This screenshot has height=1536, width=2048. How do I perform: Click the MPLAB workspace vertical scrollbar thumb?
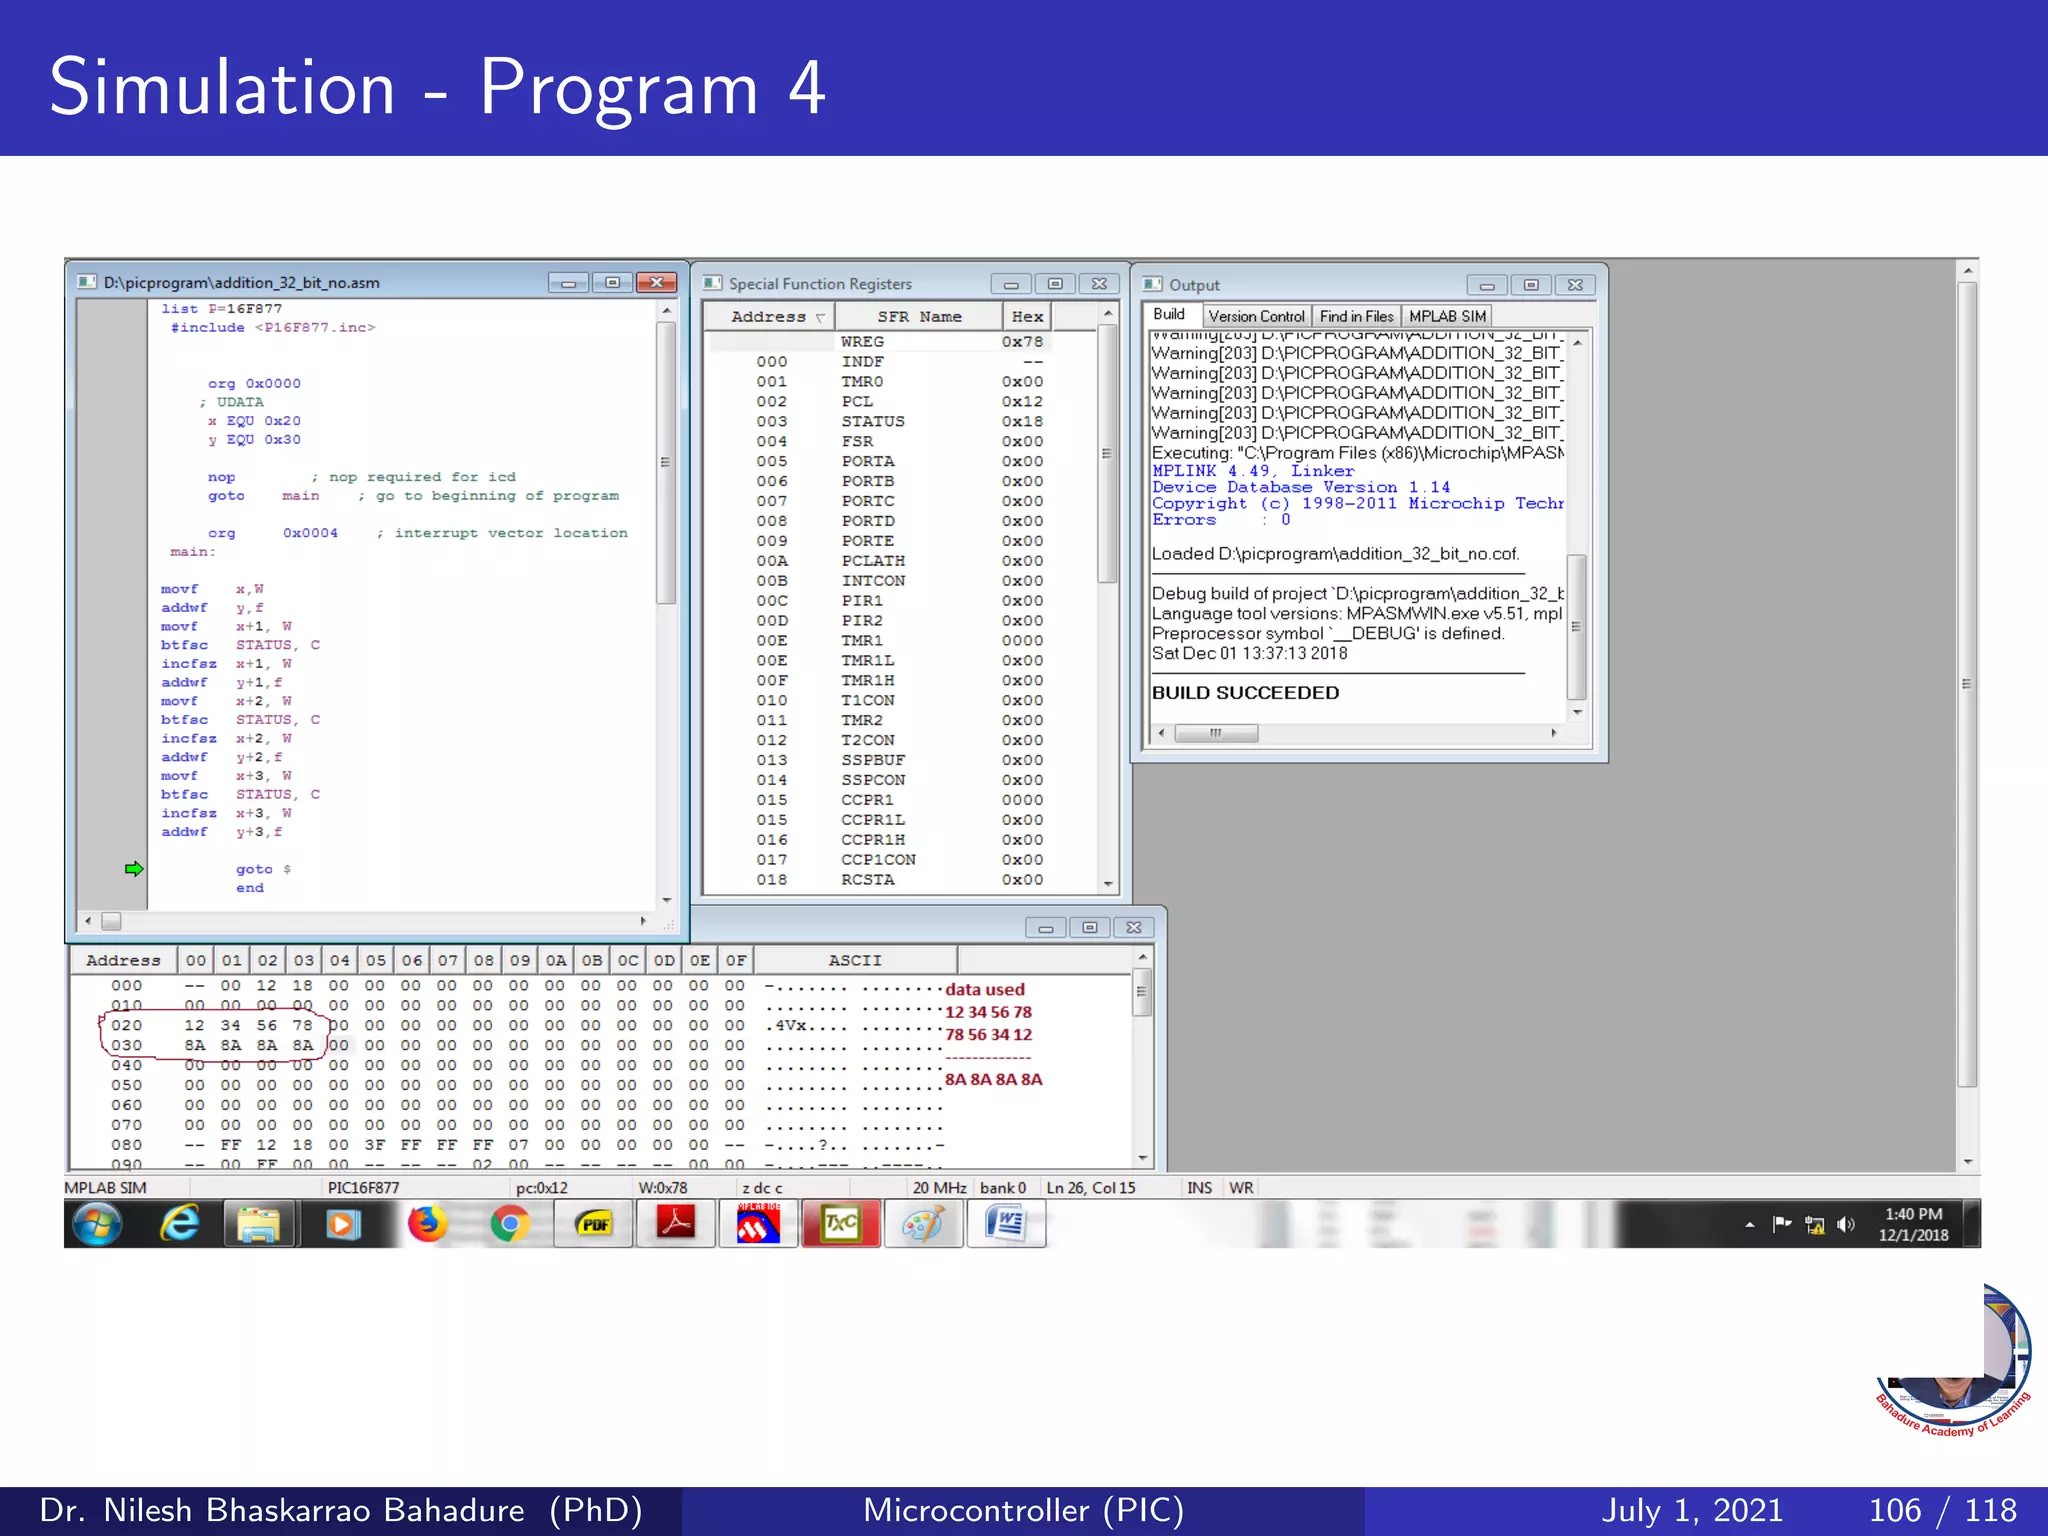pos(1966,684)
